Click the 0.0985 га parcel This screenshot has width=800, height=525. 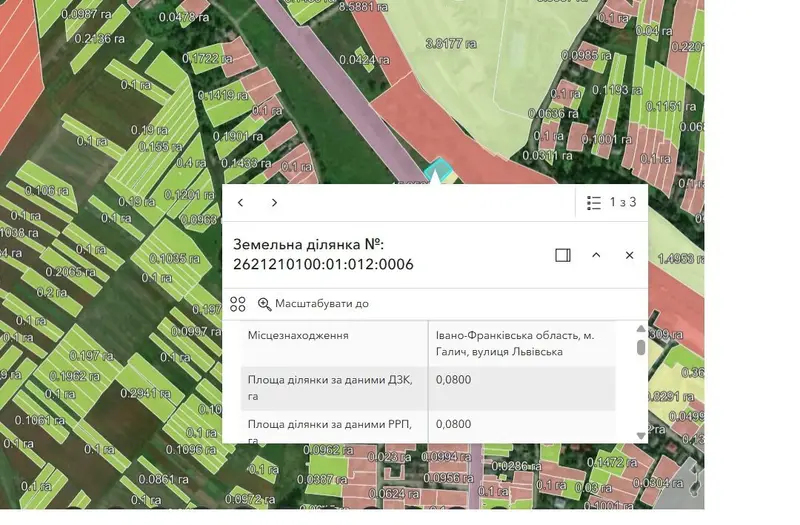point(586,55)
